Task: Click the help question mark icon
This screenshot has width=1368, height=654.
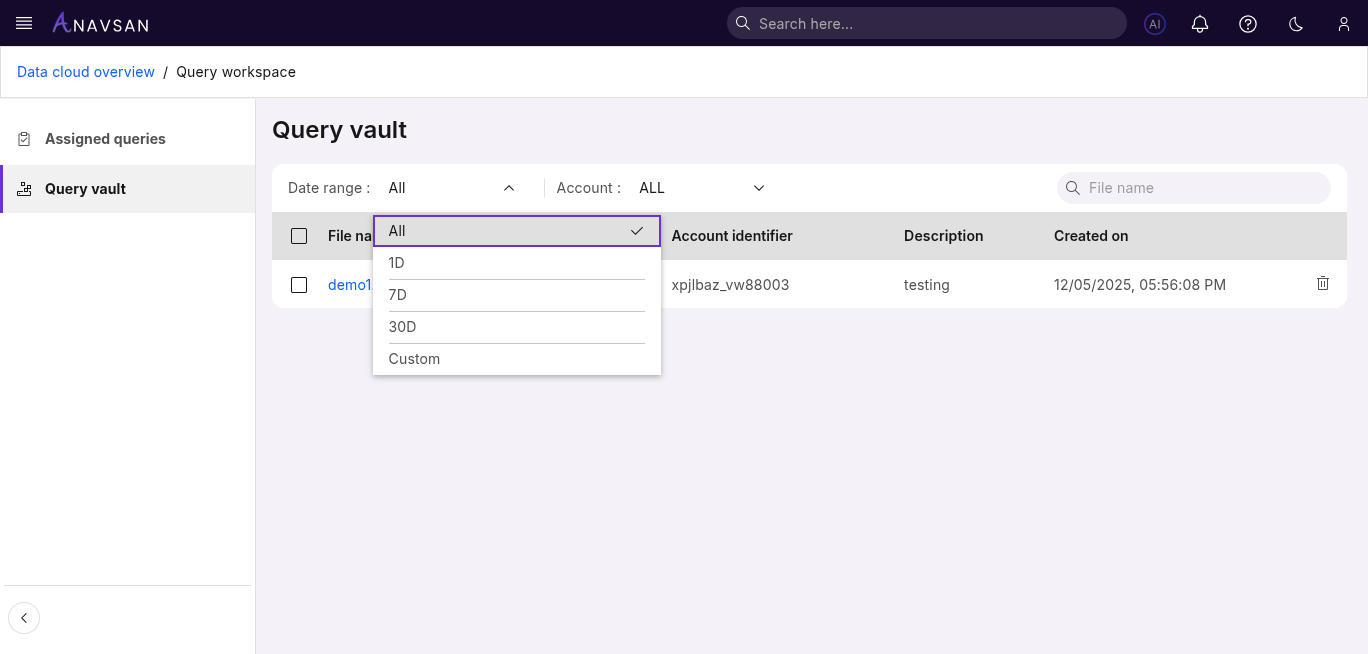Action: pyautogui.click(x=1247, y=23)
